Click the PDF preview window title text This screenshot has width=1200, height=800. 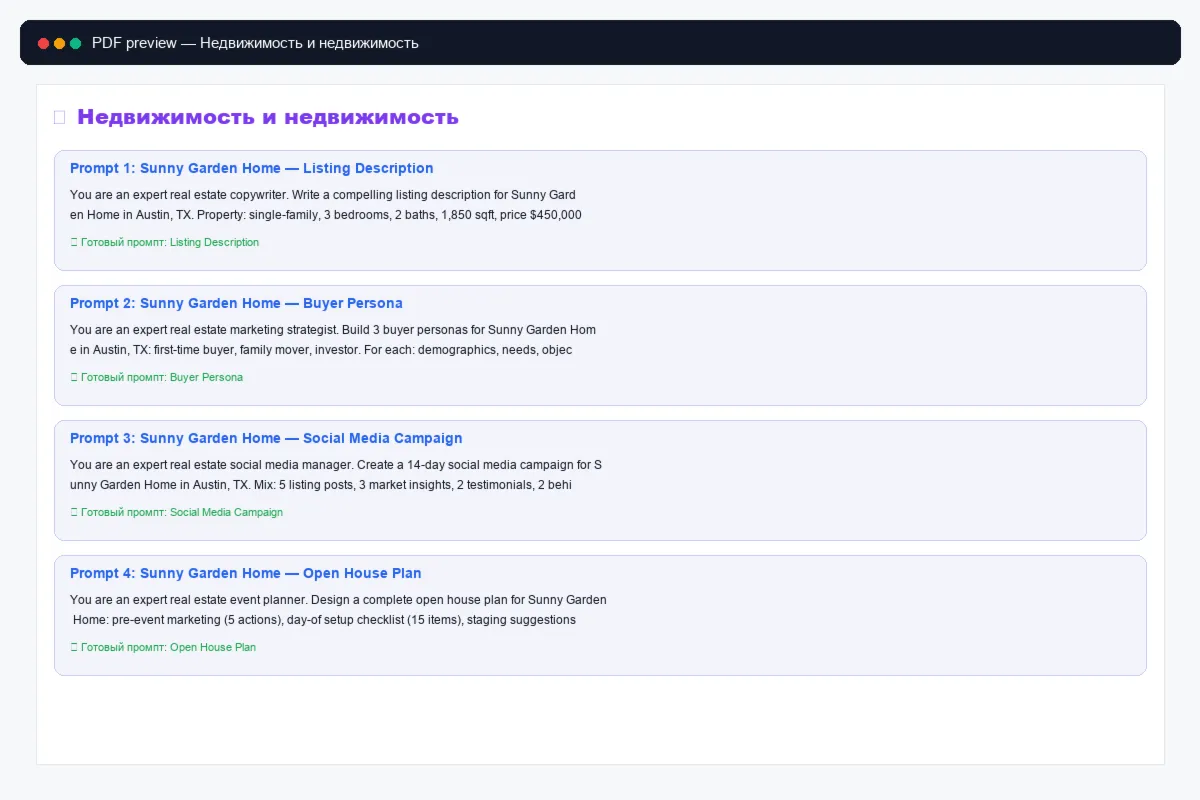tap(255, 43)
